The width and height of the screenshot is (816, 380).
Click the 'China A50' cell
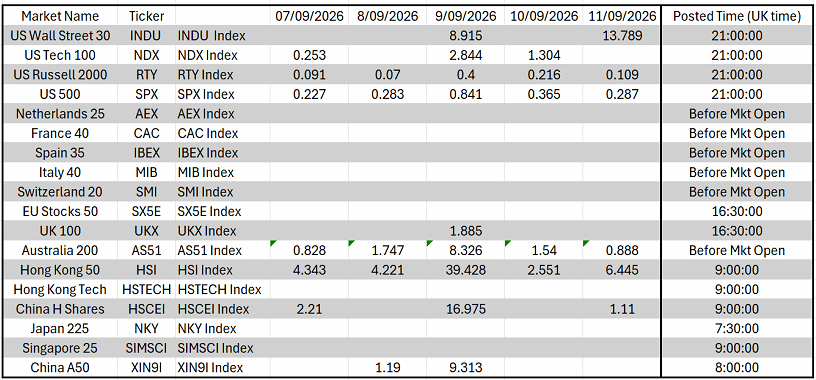click(x=59, y=368)
